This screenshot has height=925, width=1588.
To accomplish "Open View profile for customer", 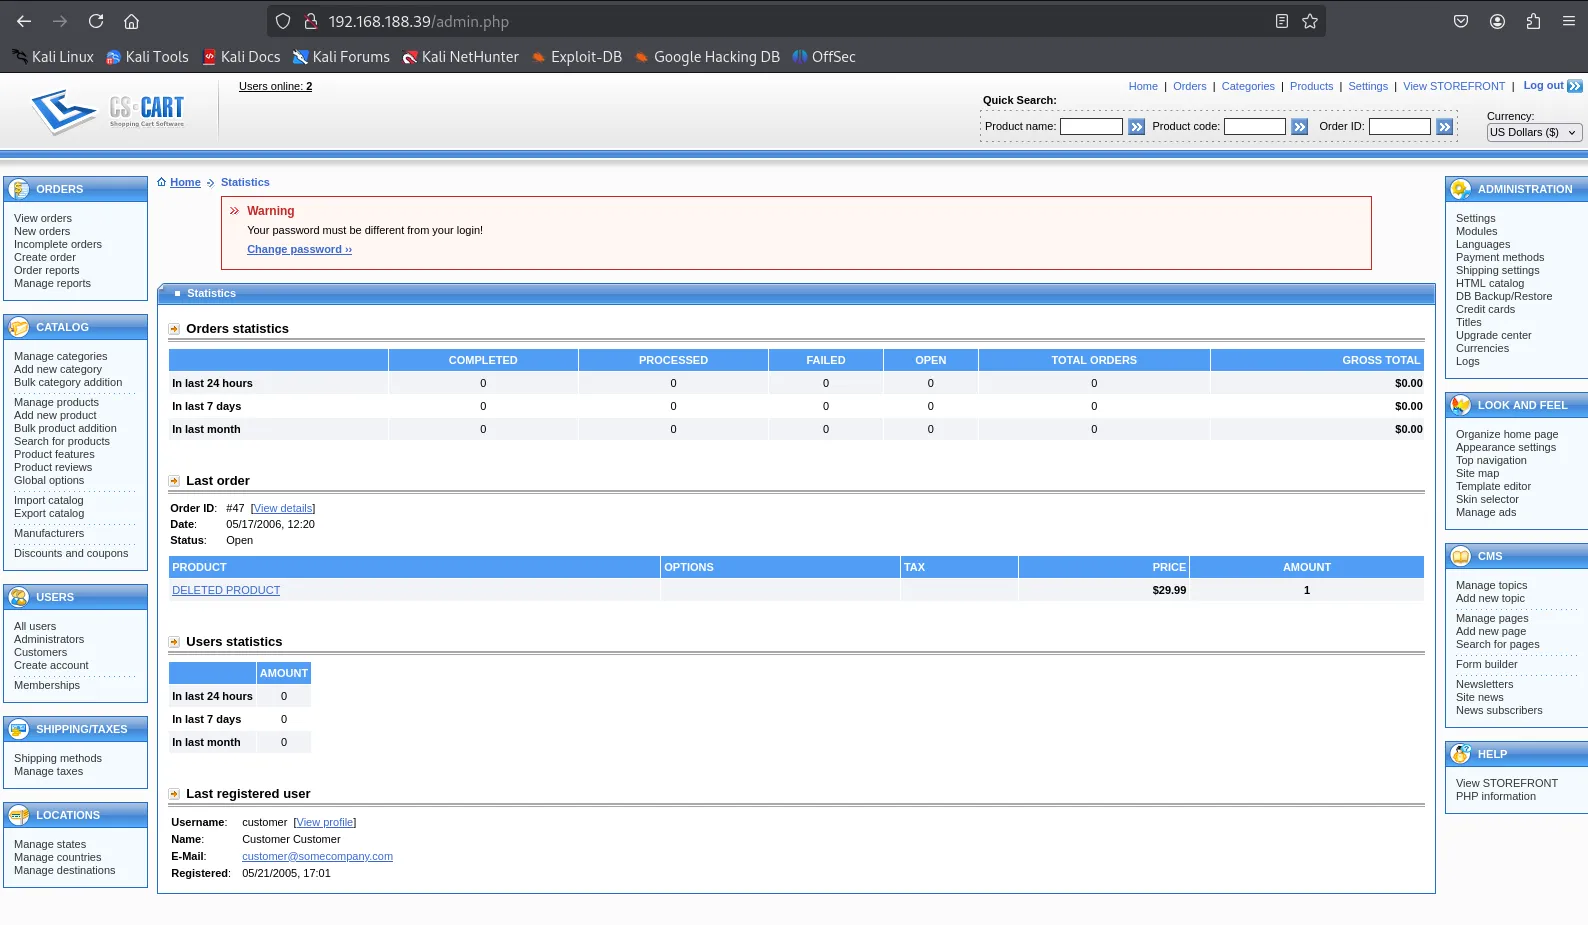I will pyautogui.click(x=325, y=822).
